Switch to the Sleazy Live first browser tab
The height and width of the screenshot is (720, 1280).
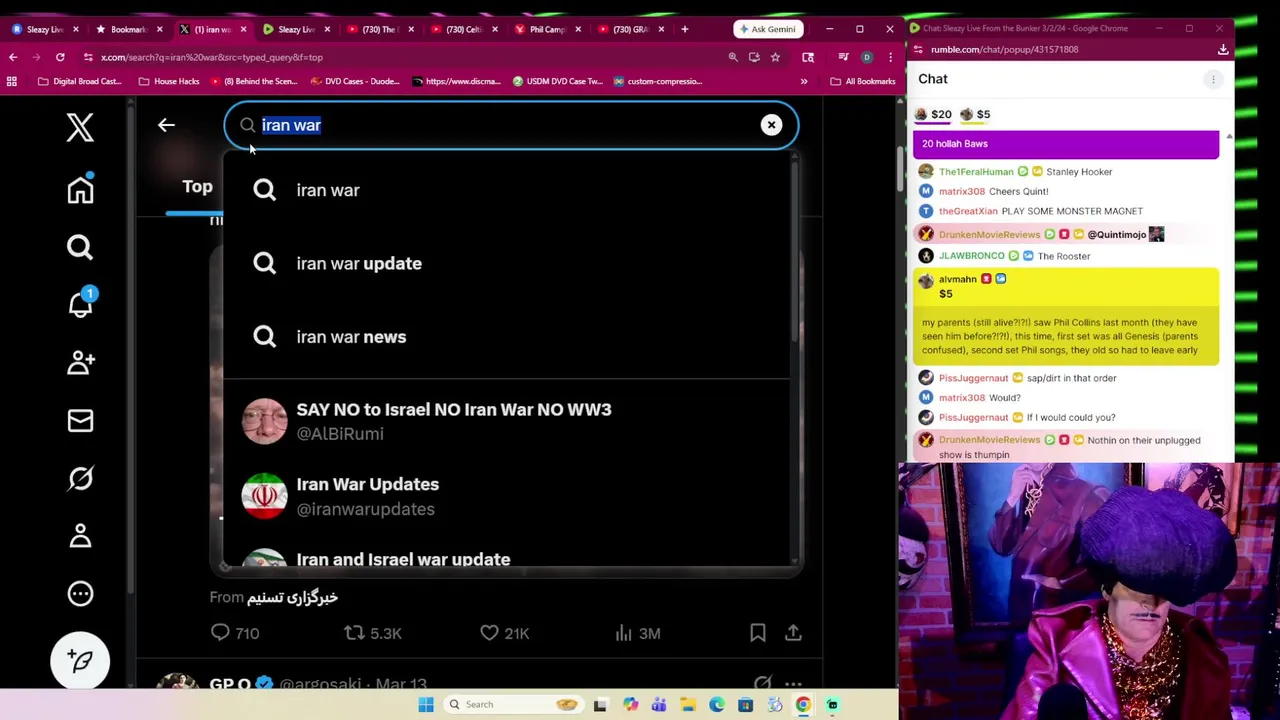[45, 29]
